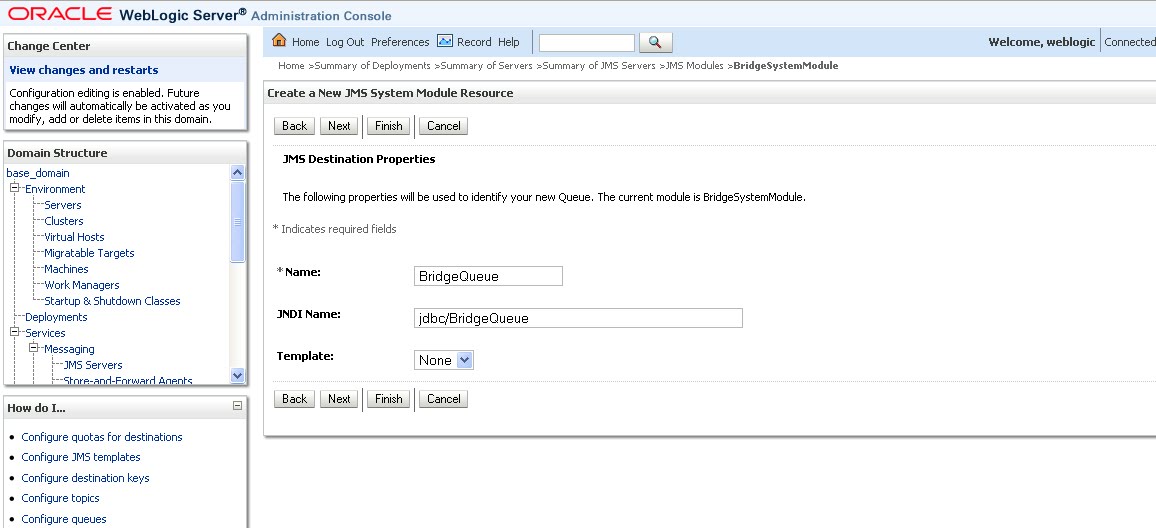Open Summary of Servers breadcrumb
1156x528 pixels.
pos(487,66)
